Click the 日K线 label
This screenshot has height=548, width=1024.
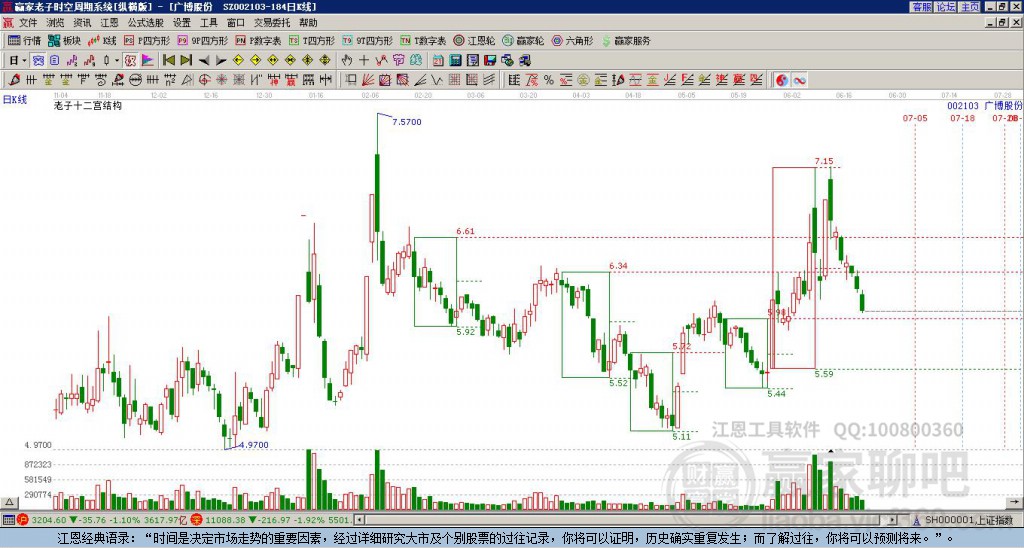tap(15, 100)
